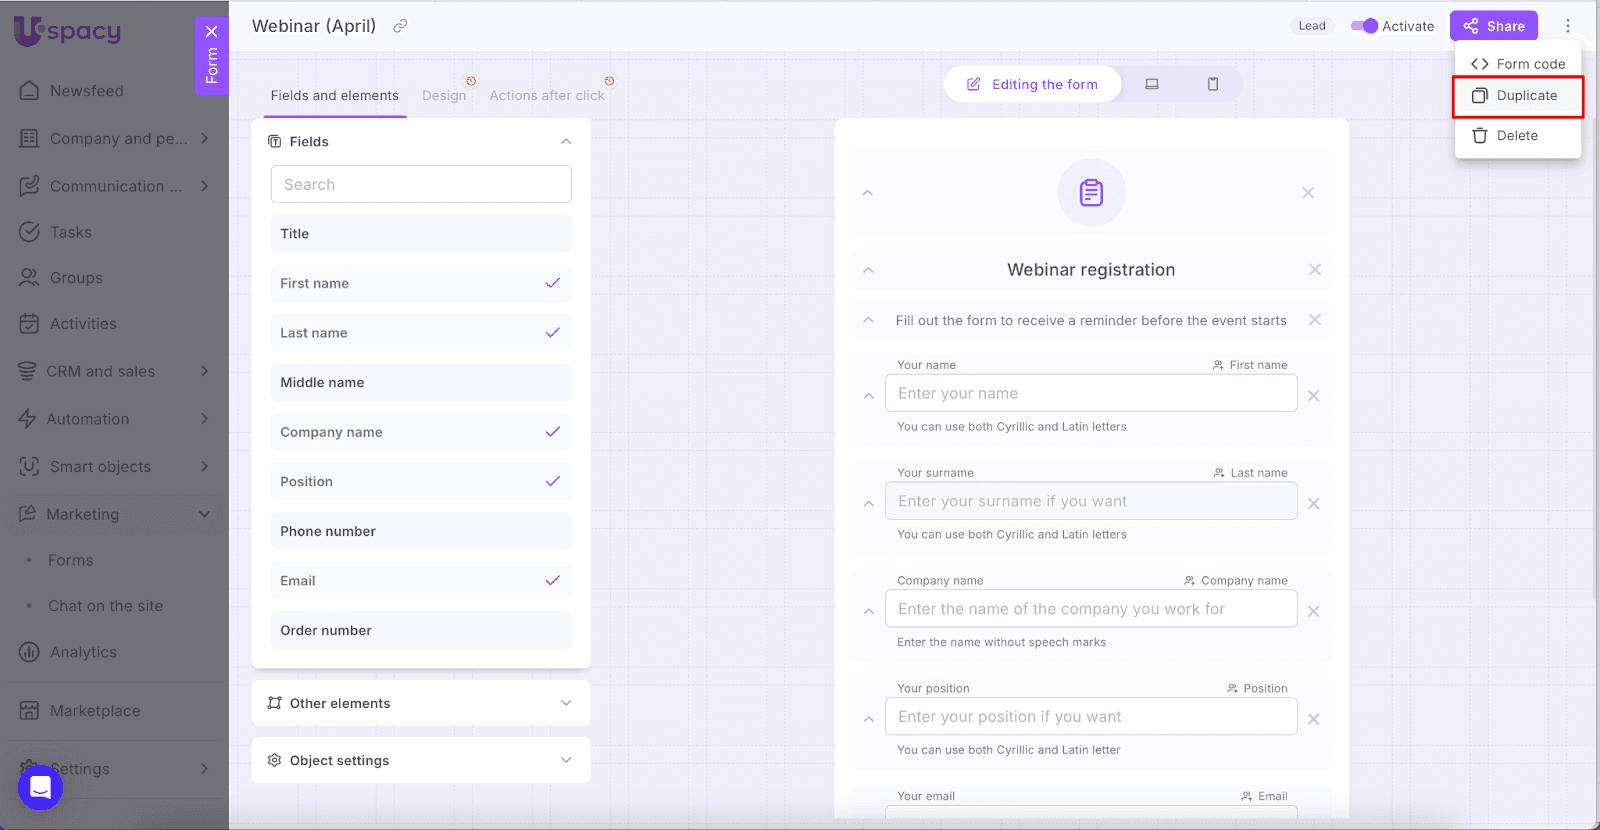This screenshot has width=1600, height=830.
Task: Move the Webinar registration block up
Action: tap(868, 270)
